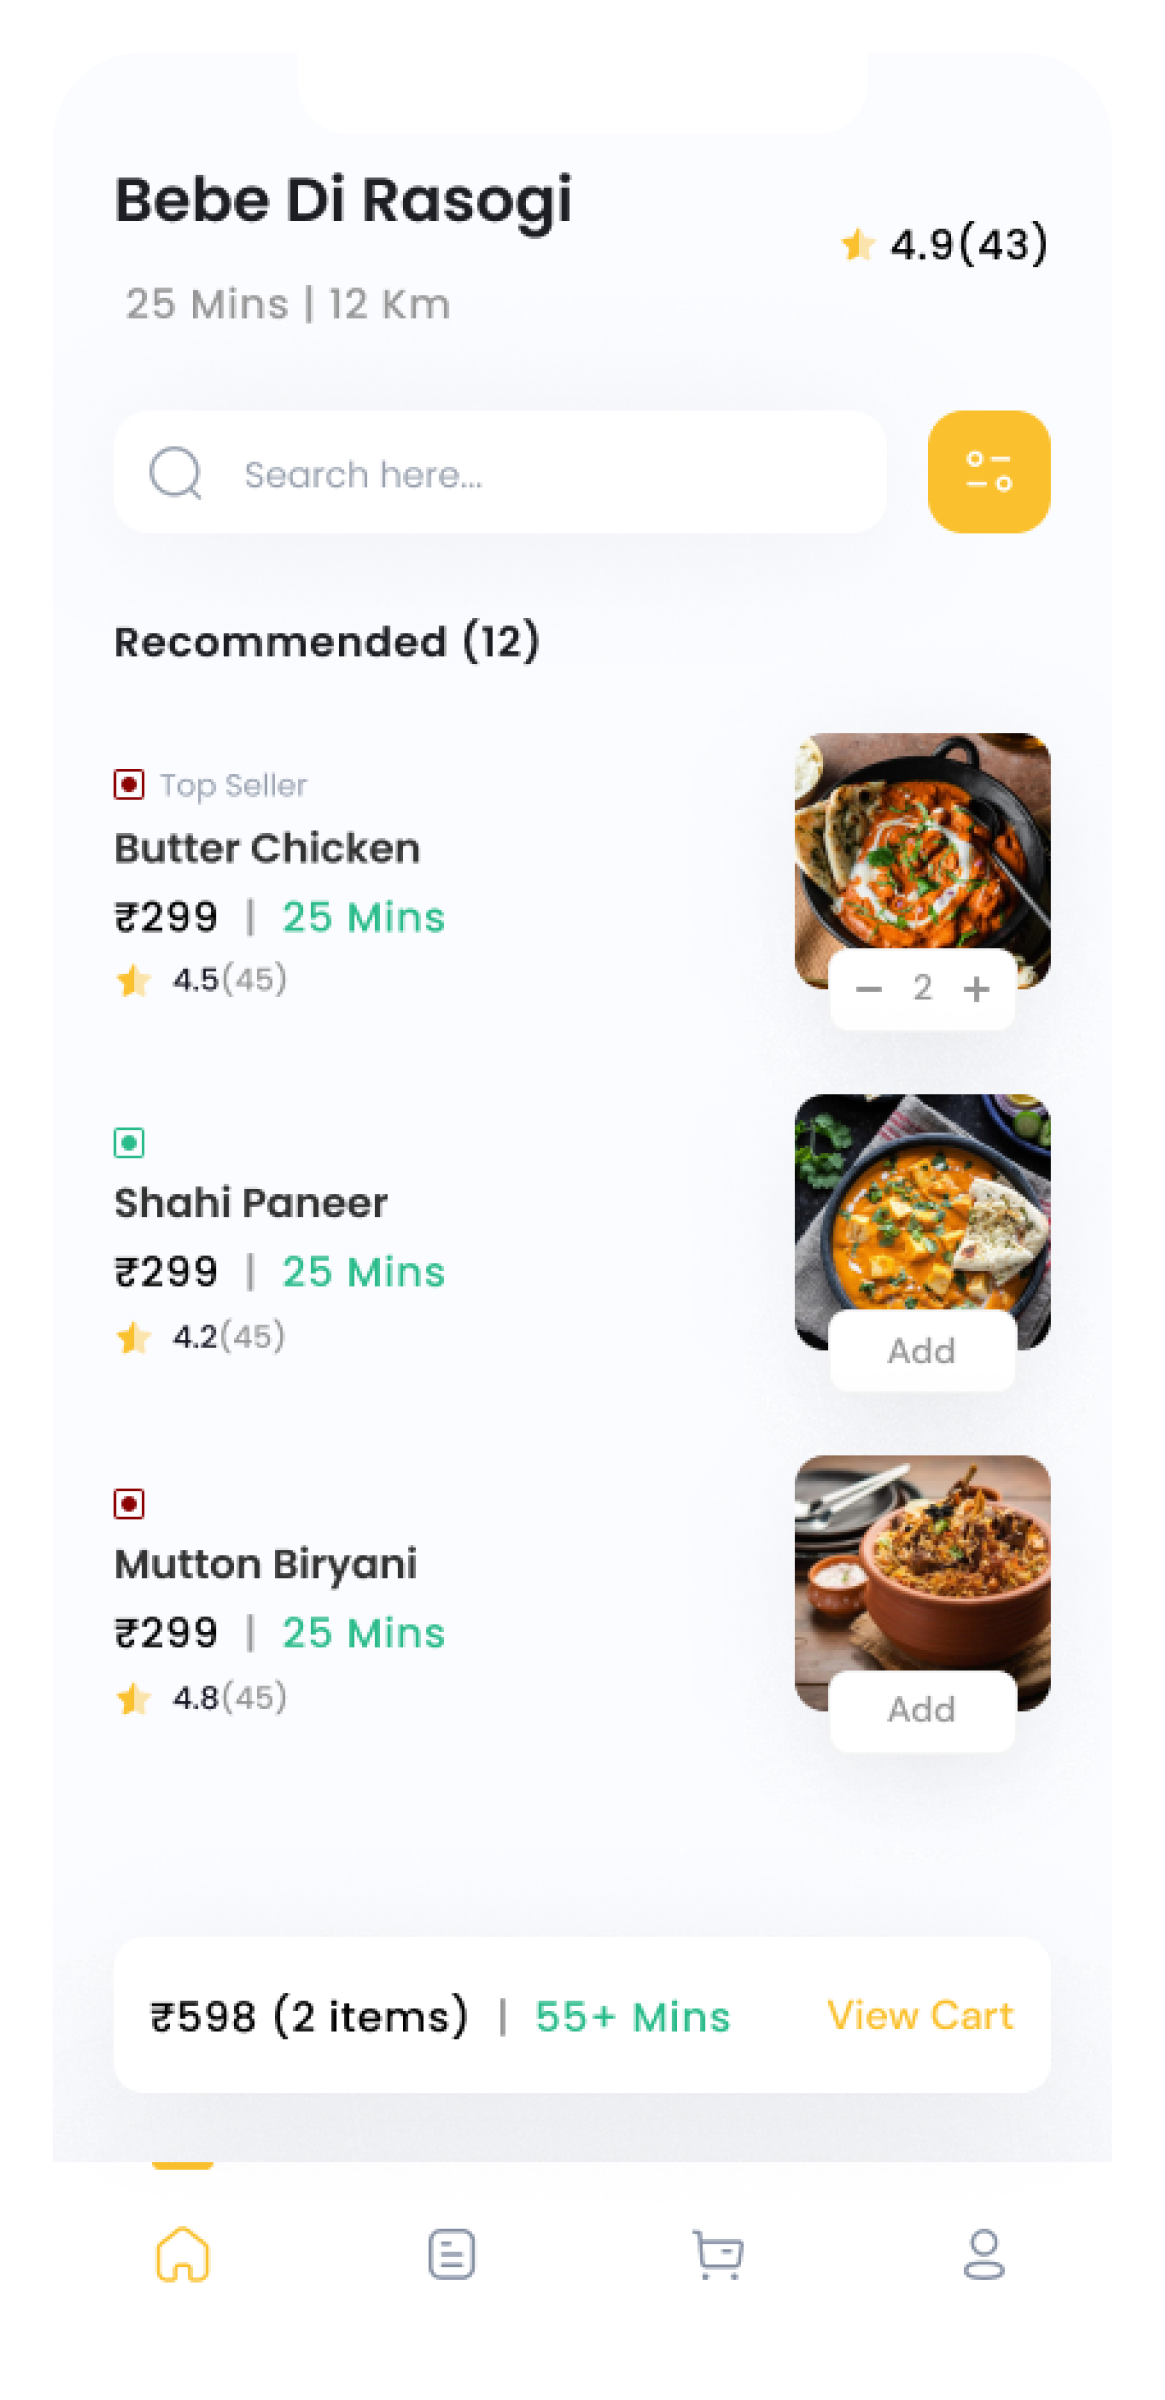Open the profile icon in bottom navigation
Screen dimensions: 1165x2400
coord(984,2254)
